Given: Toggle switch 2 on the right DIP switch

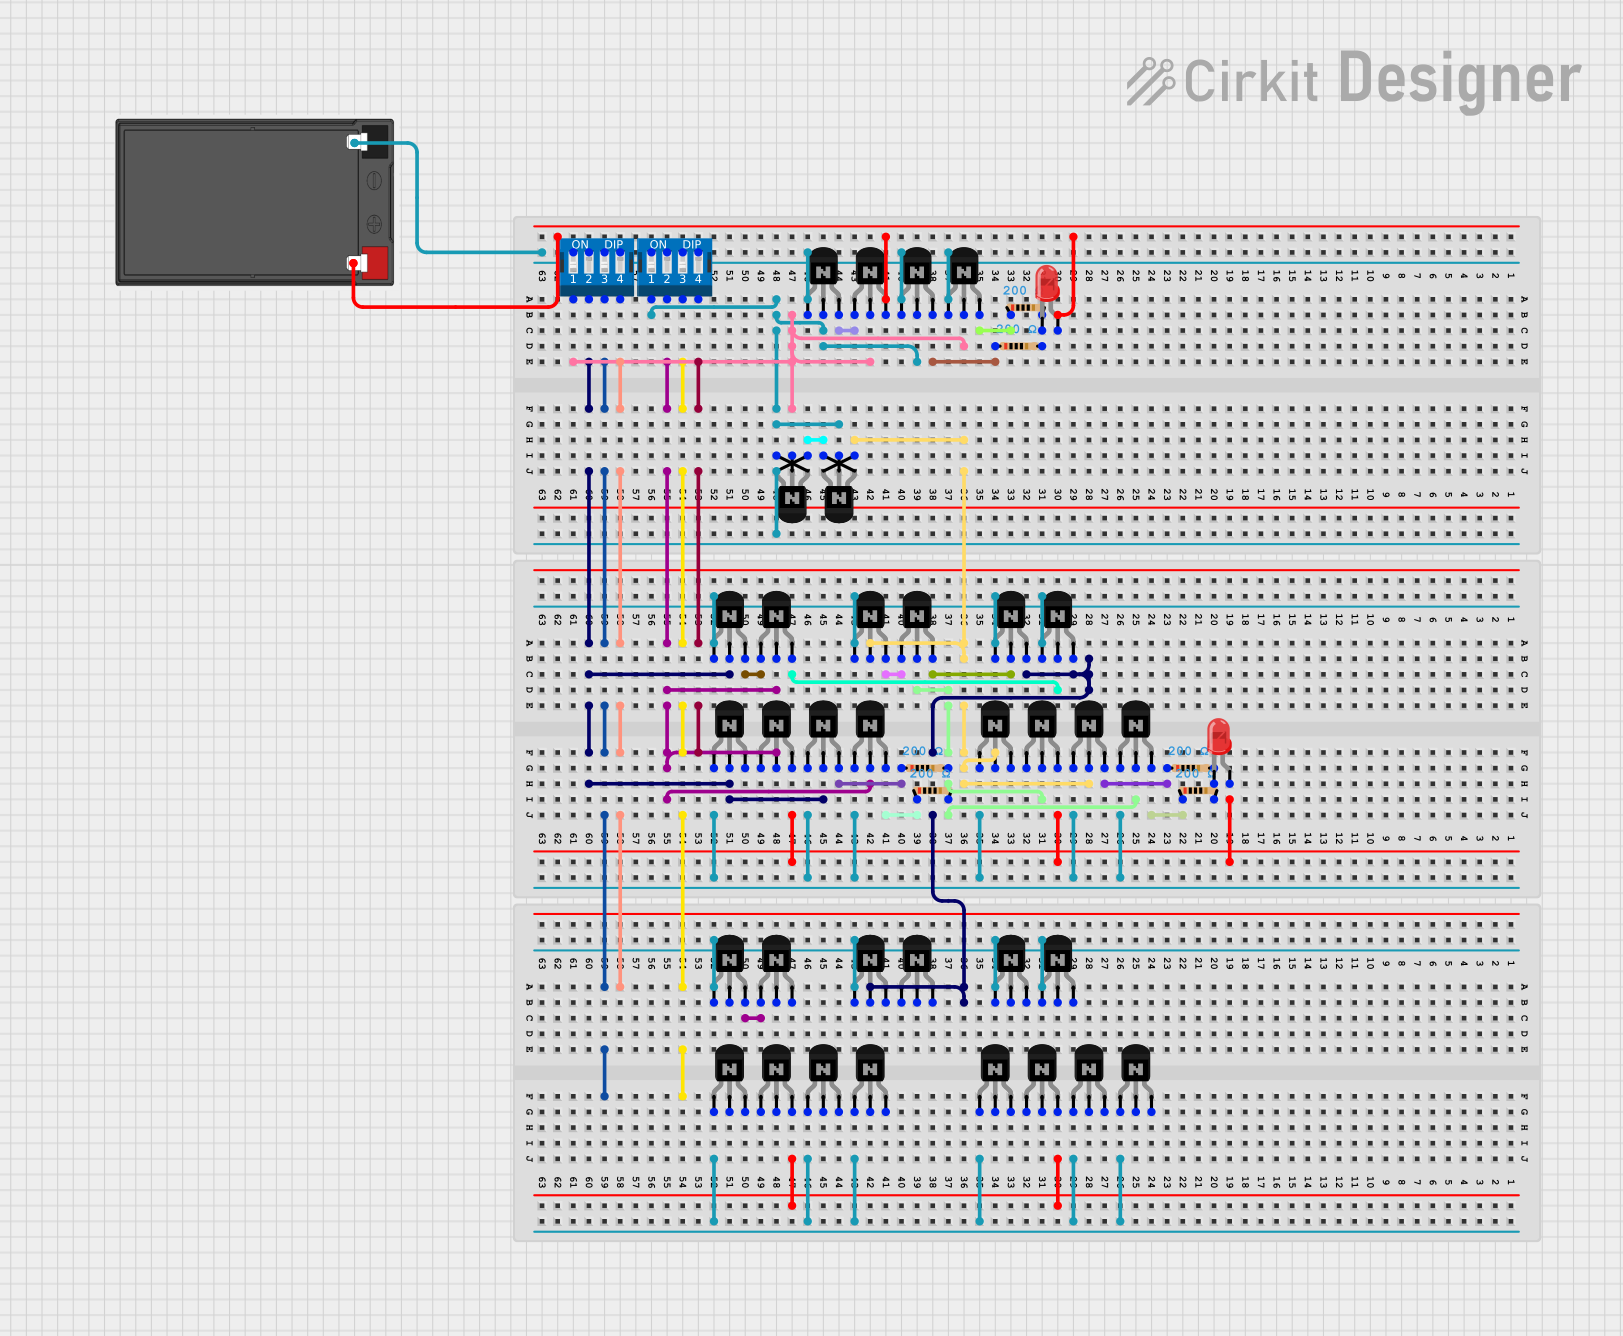Looking at the screenshot, I should pyautogui.click(x=667, y=263).
